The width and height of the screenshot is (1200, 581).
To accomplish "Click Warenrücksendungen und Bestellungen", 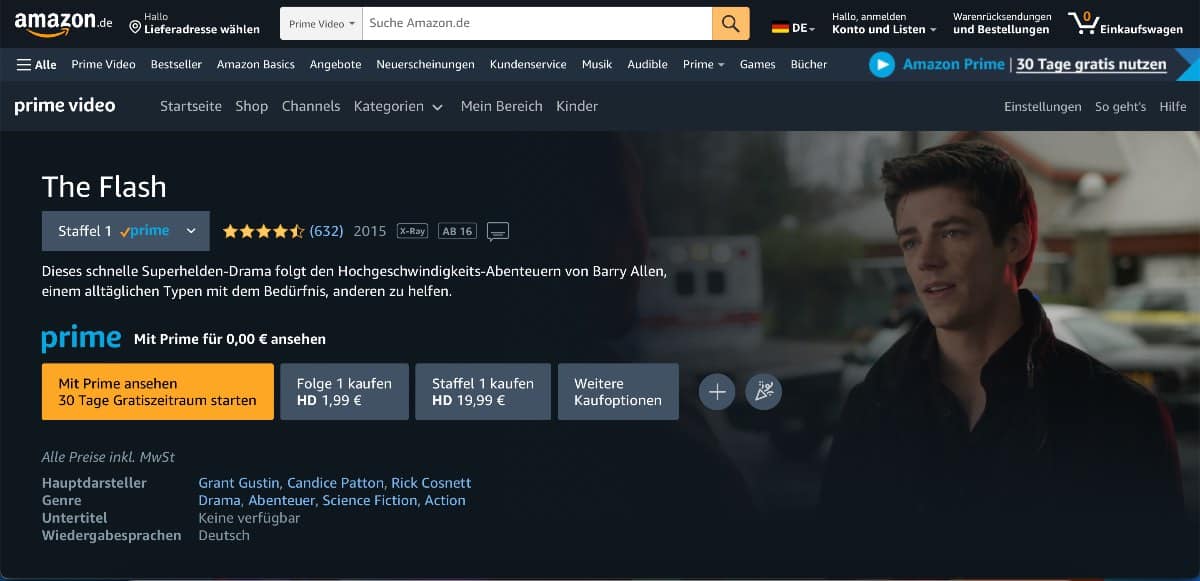I will tap(1002, 23).
